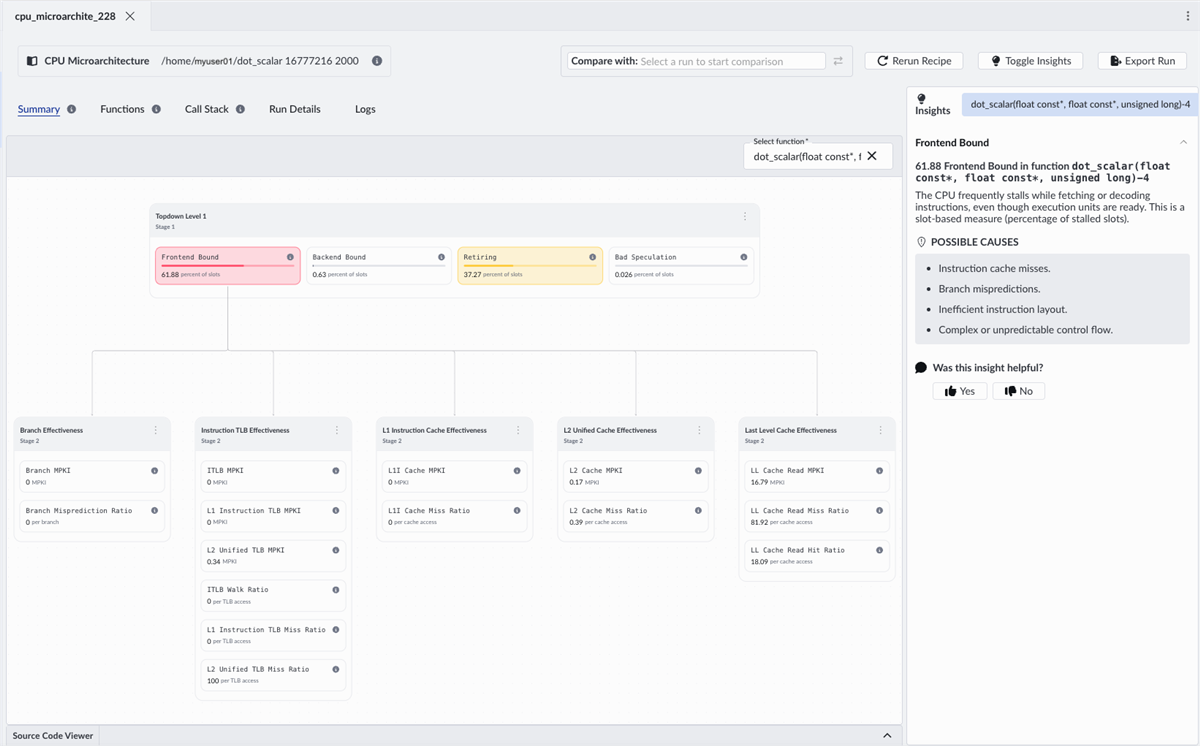Open Topdown Level 1 kebab menu
This screenshot has height=746, width=1200.
click(745, 216)
